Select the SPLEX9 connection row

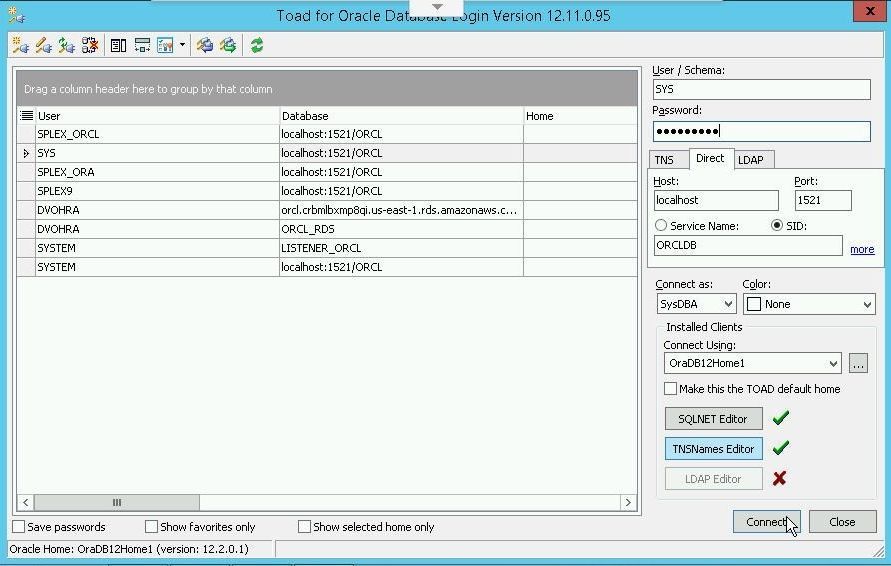(327, 191)
